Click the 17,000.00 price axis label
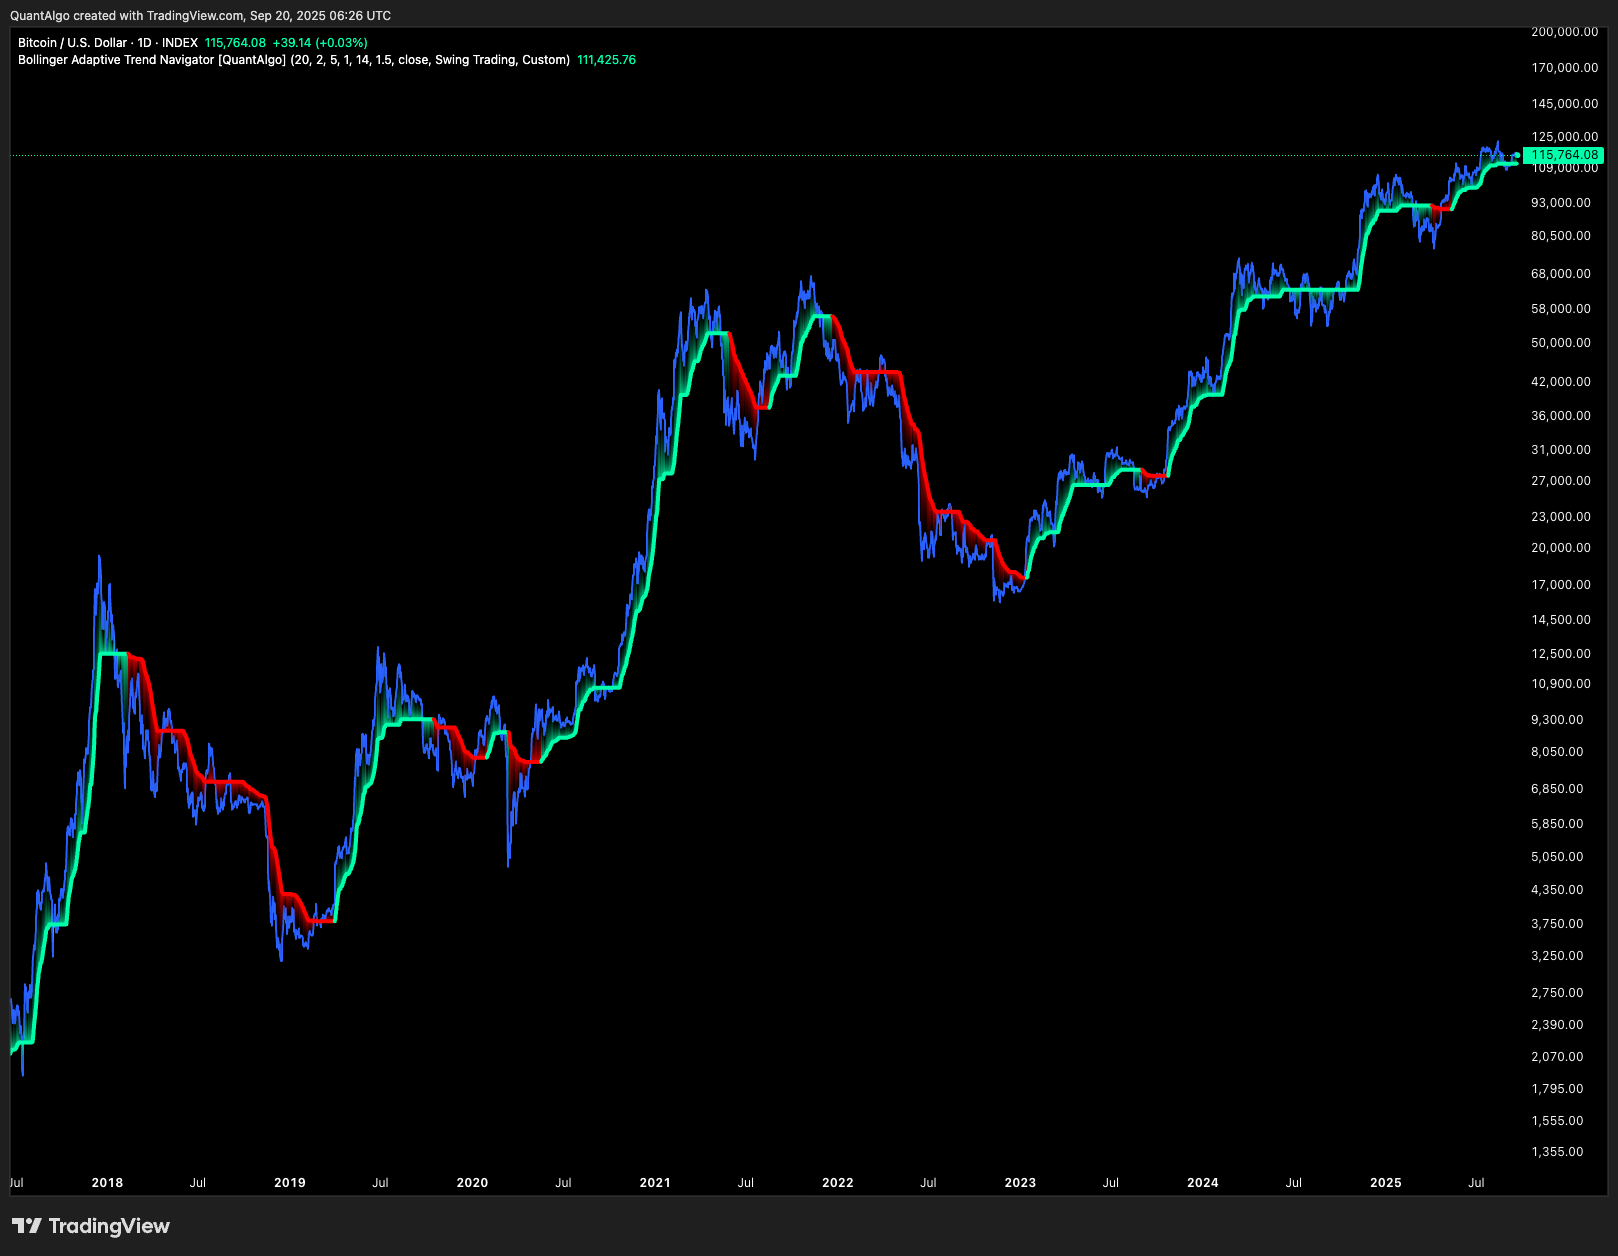This screenshot has height=1256, width=1618. 1561,585
